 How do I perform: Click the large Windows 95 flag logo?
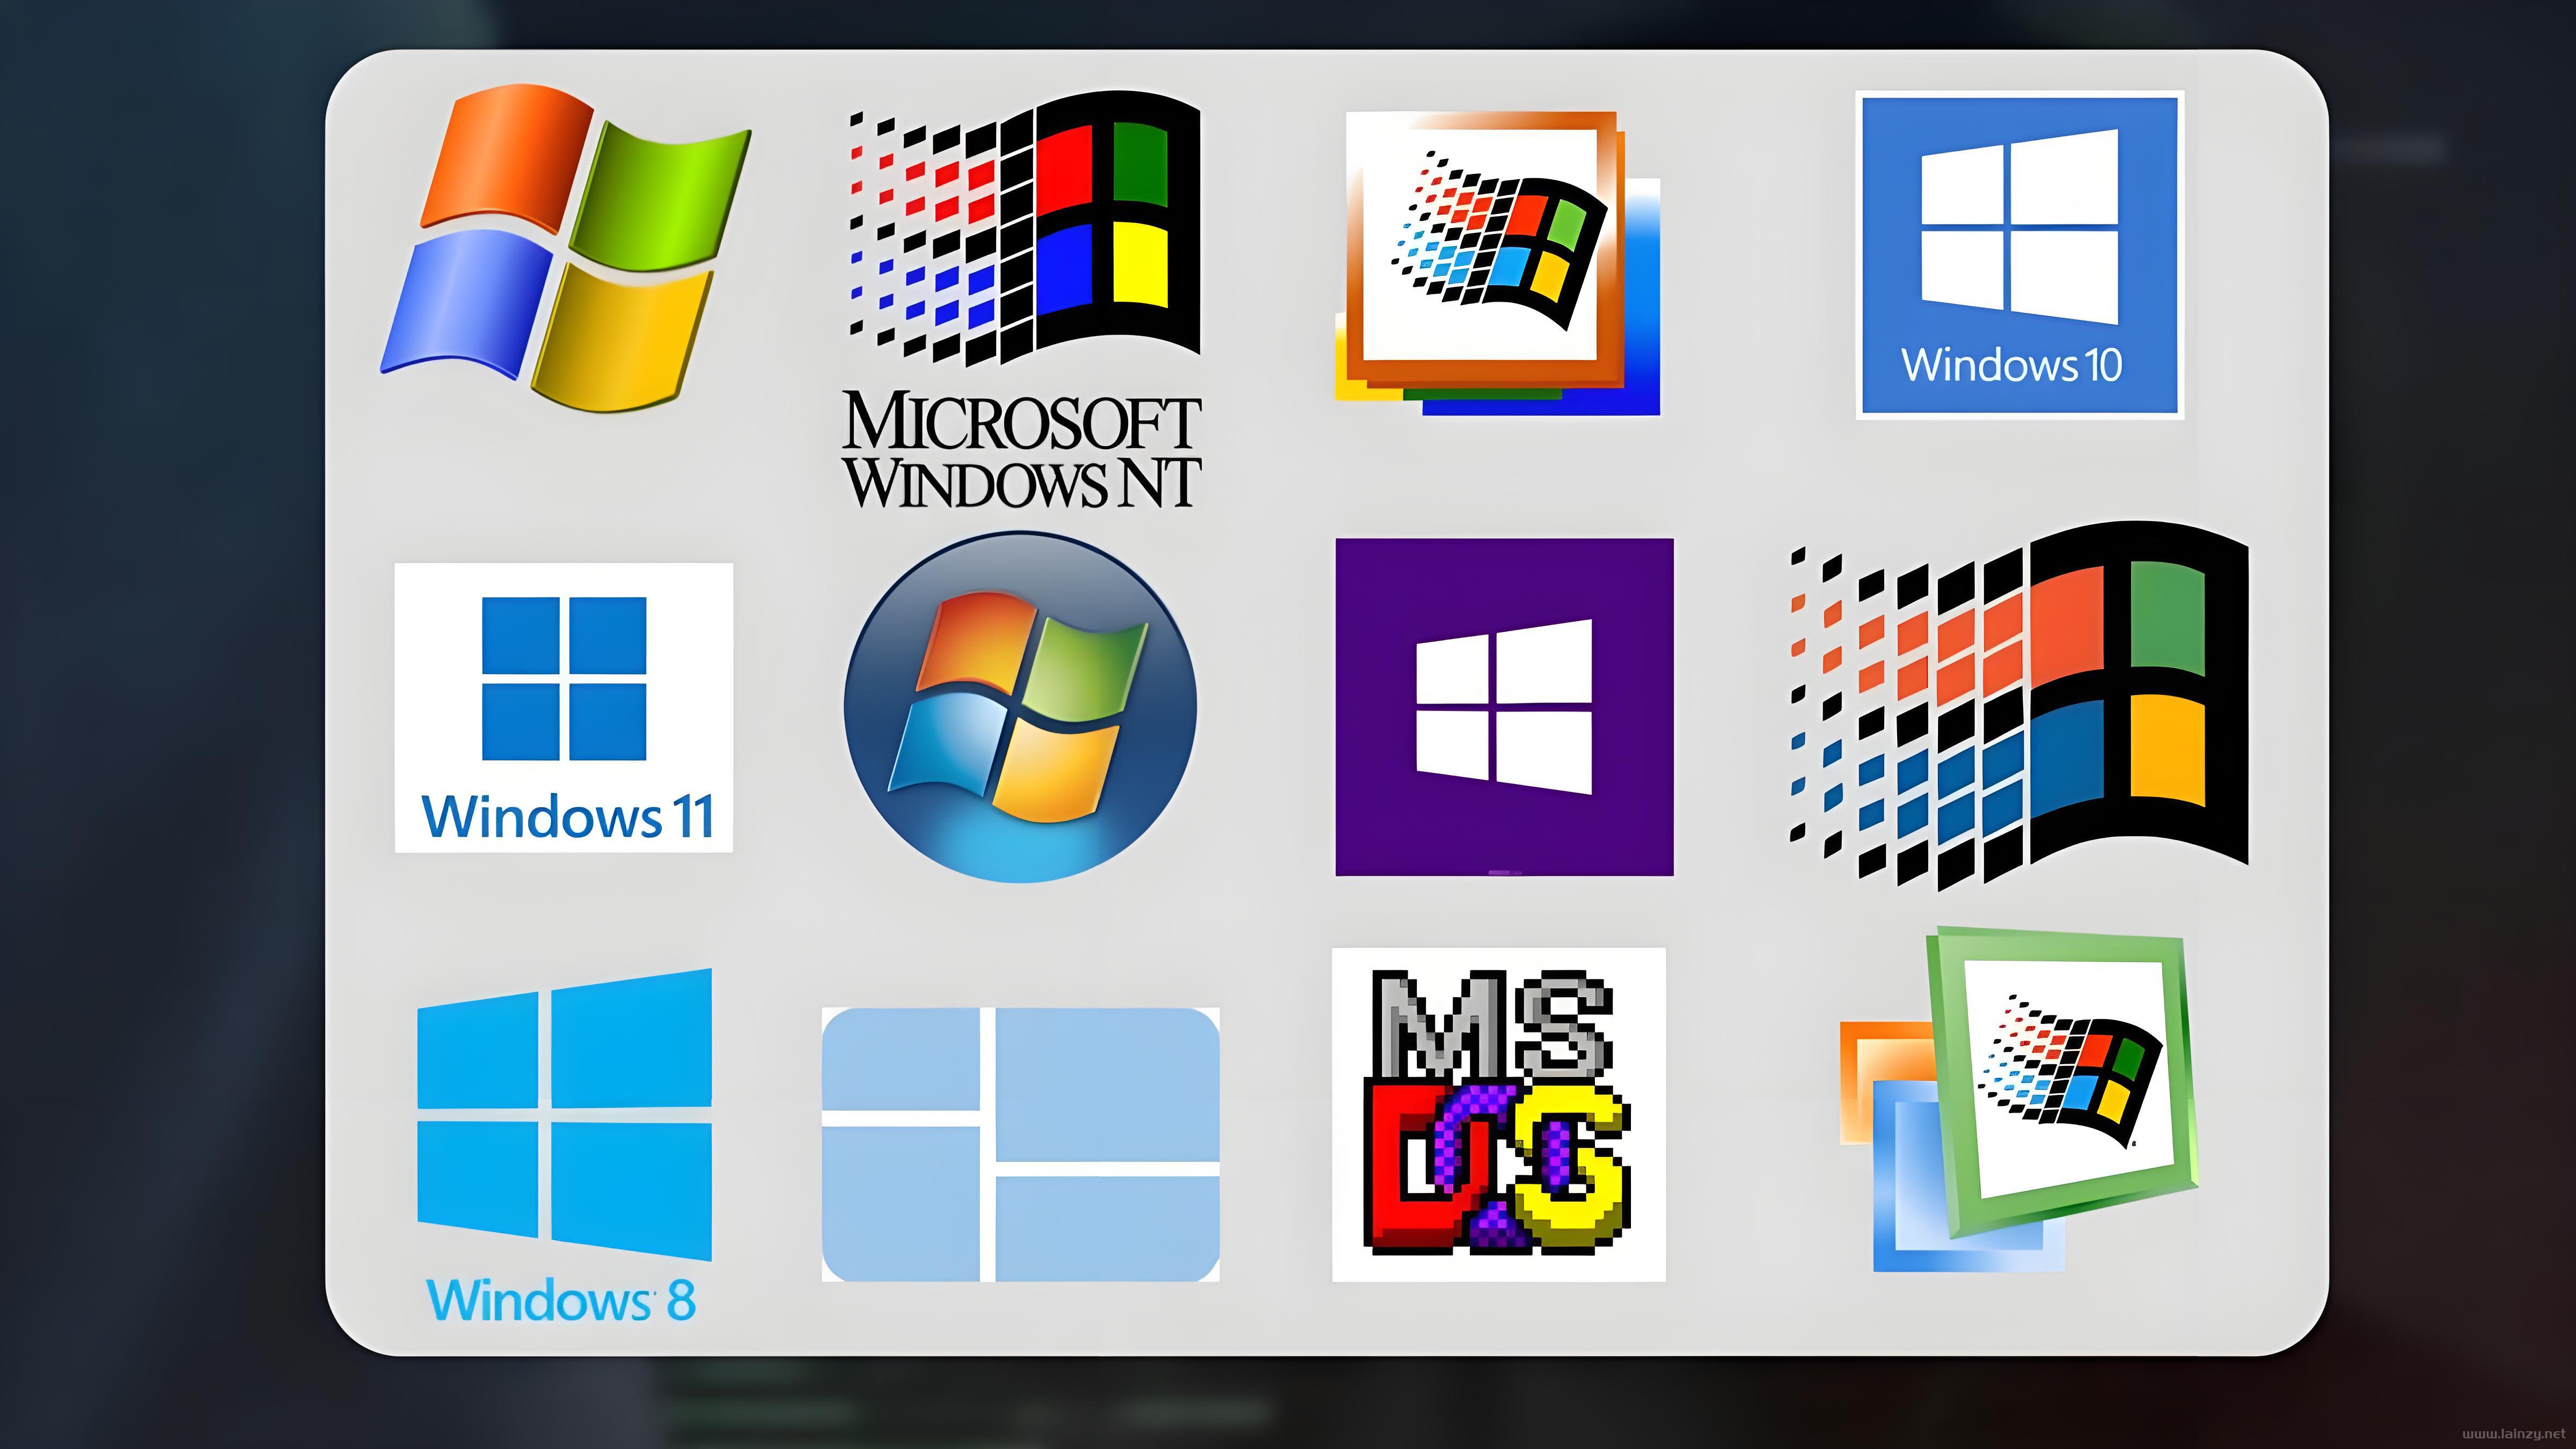2018,705
